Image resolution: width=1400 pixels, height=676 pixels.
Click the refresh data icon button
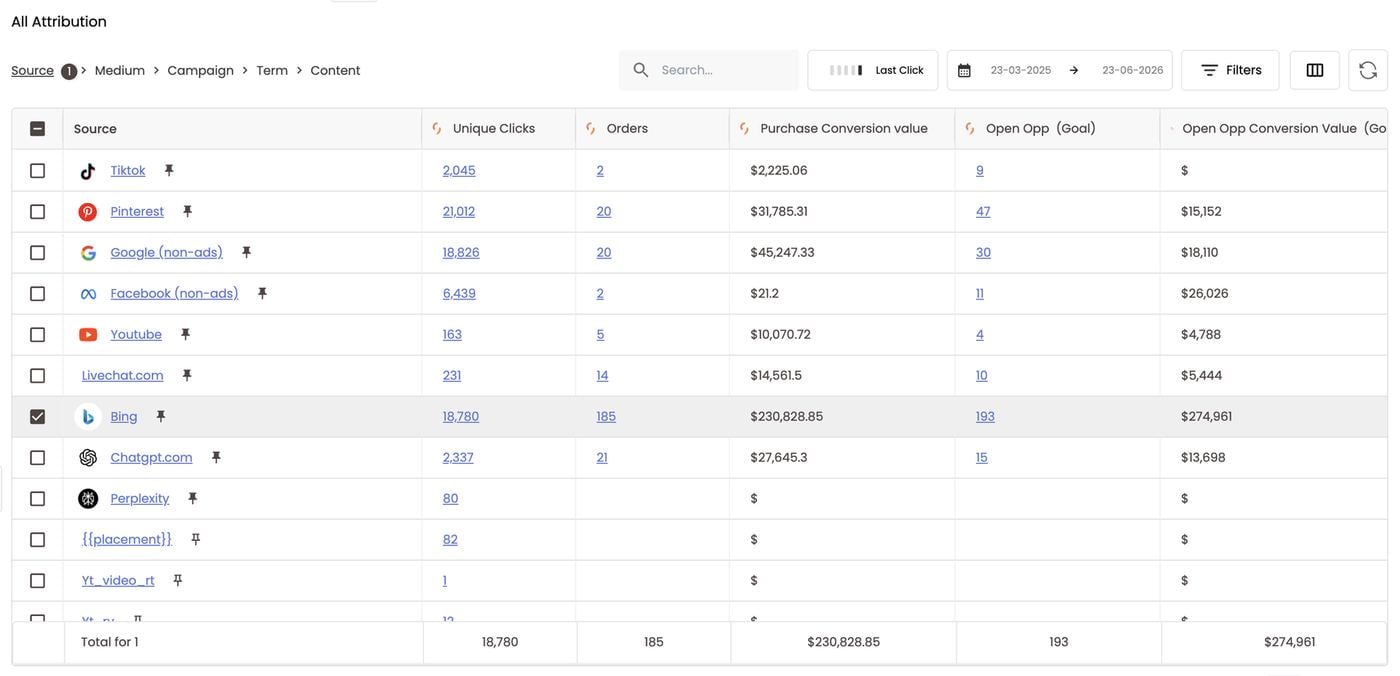click(x=1368, y=70)
